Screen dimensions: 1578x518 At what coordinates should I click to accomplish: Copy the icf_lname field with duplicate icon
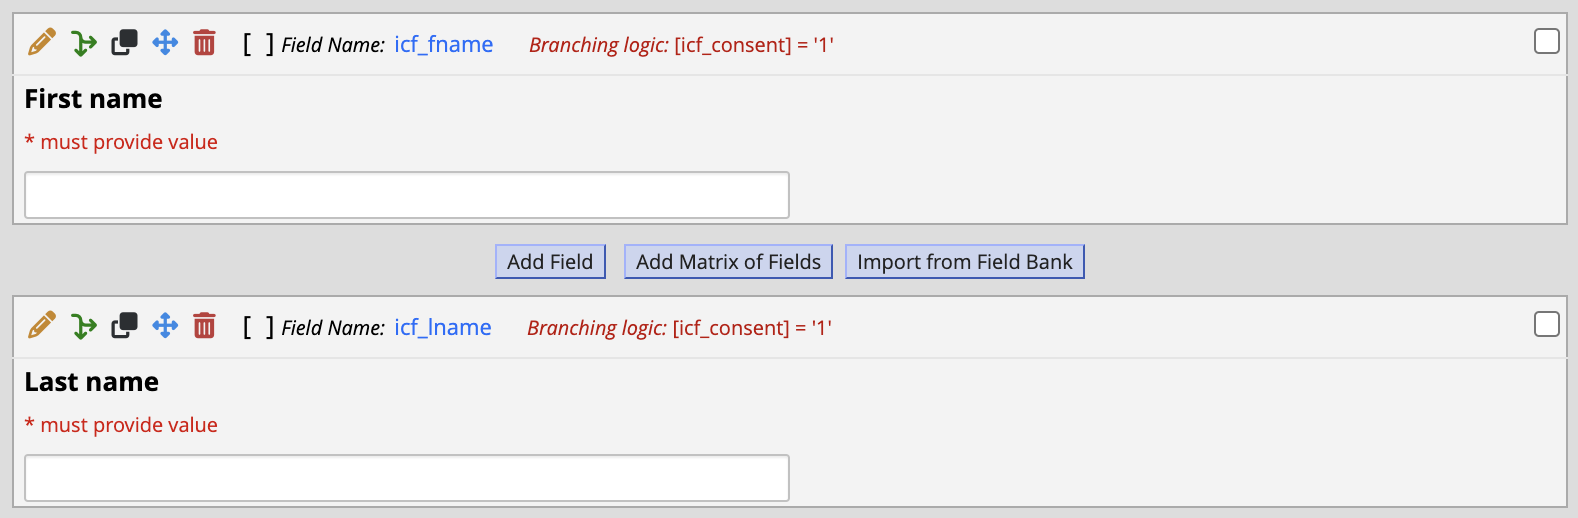point(124,326)
